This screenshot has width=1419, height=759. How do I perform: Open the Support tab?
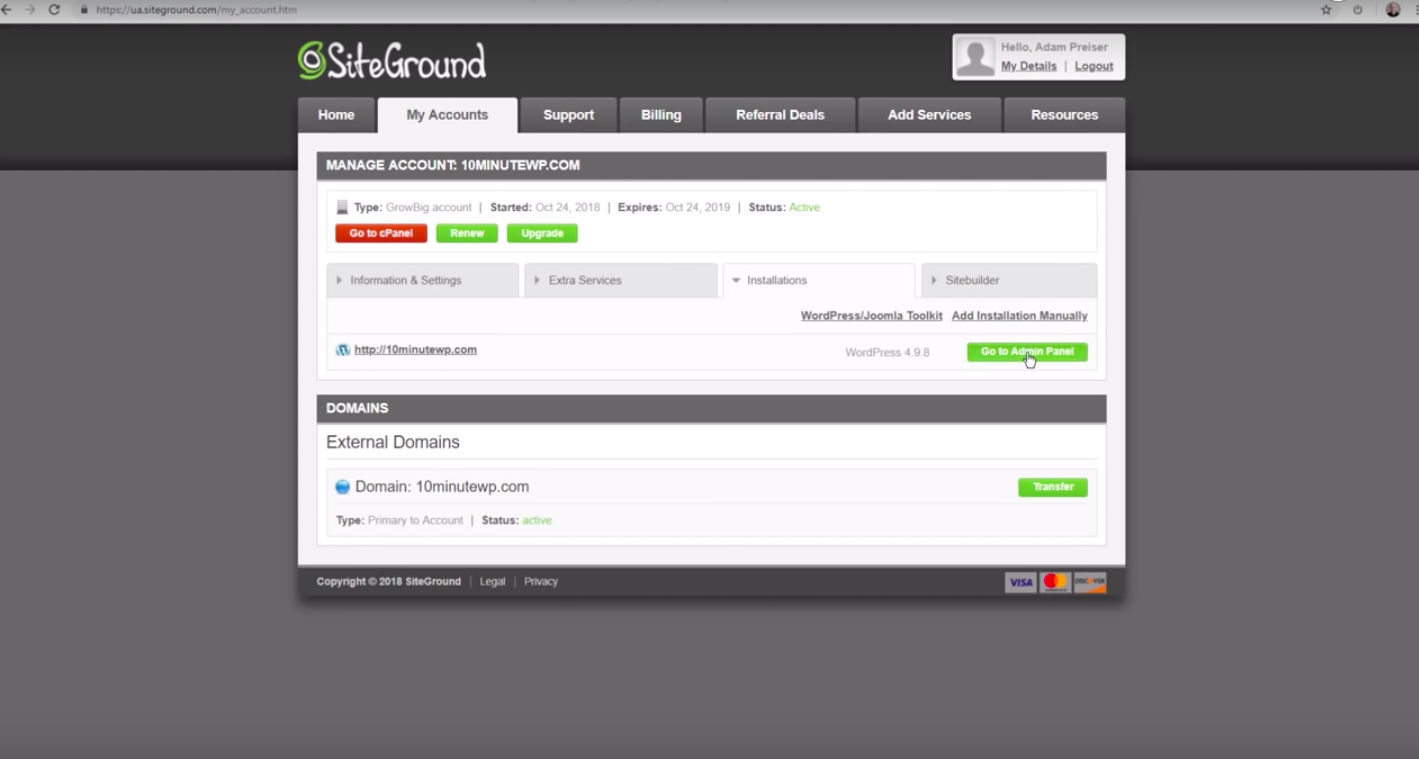pos(568,115)
